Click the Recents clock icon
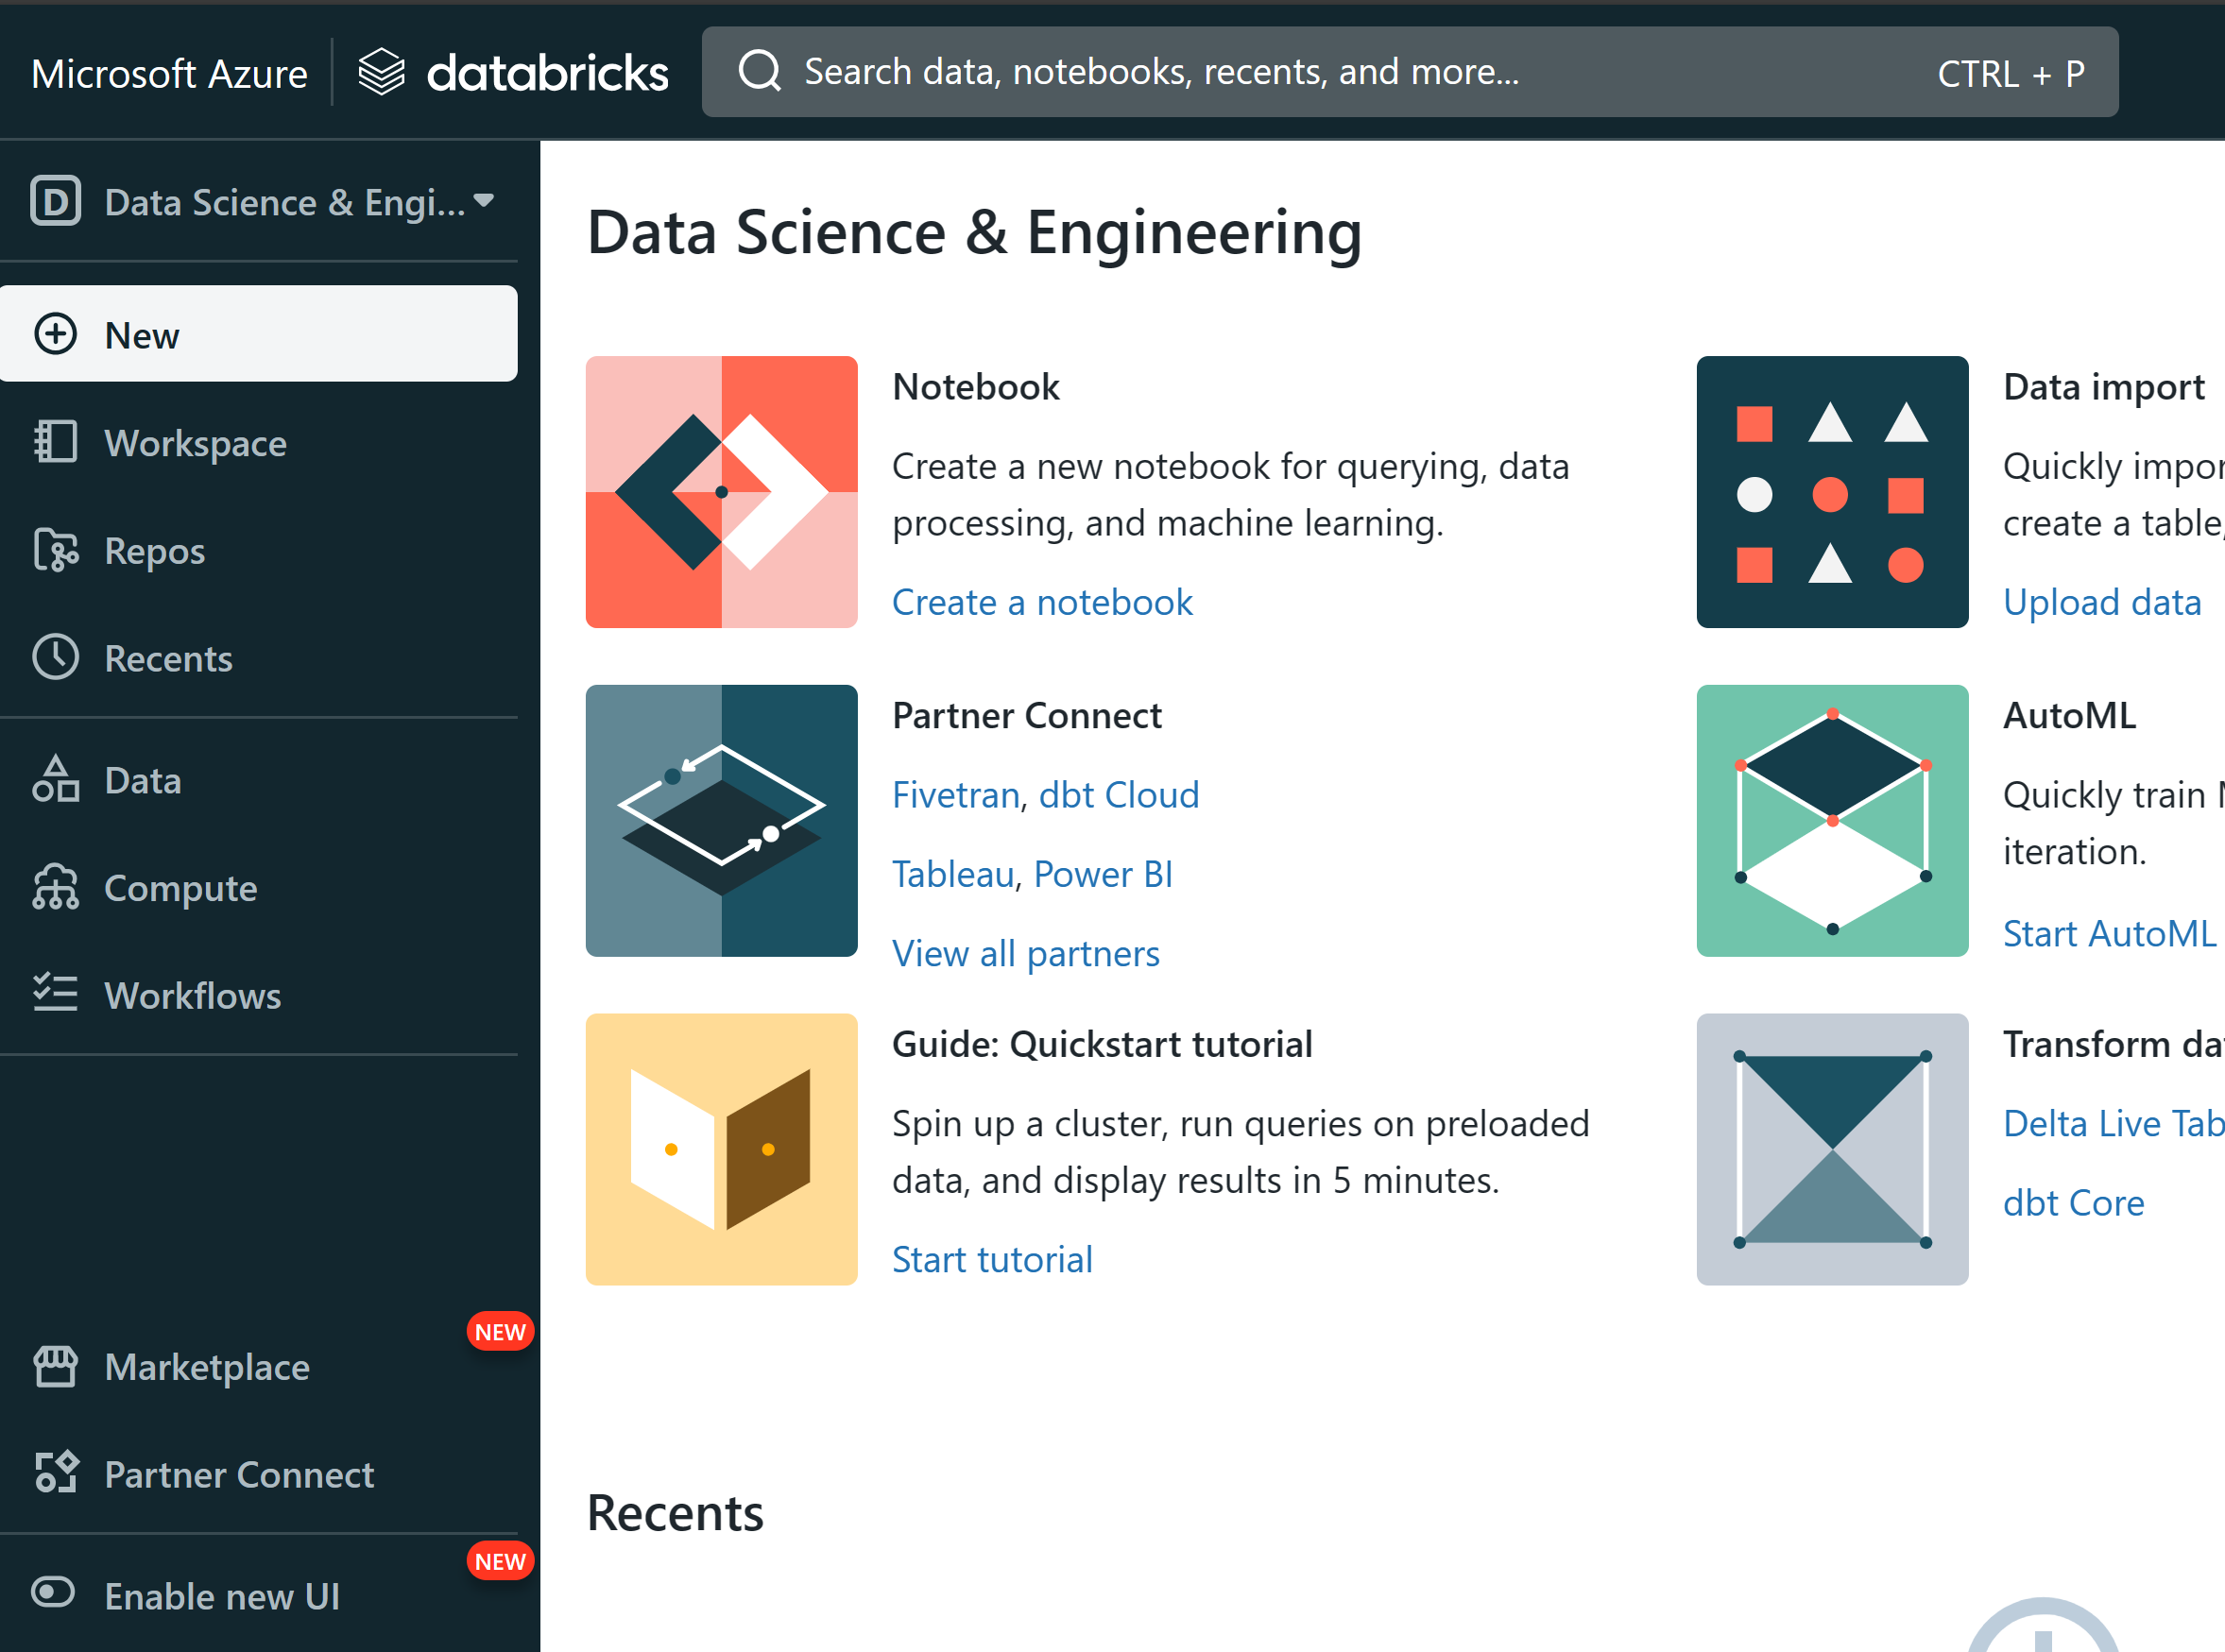 point(55,658)
